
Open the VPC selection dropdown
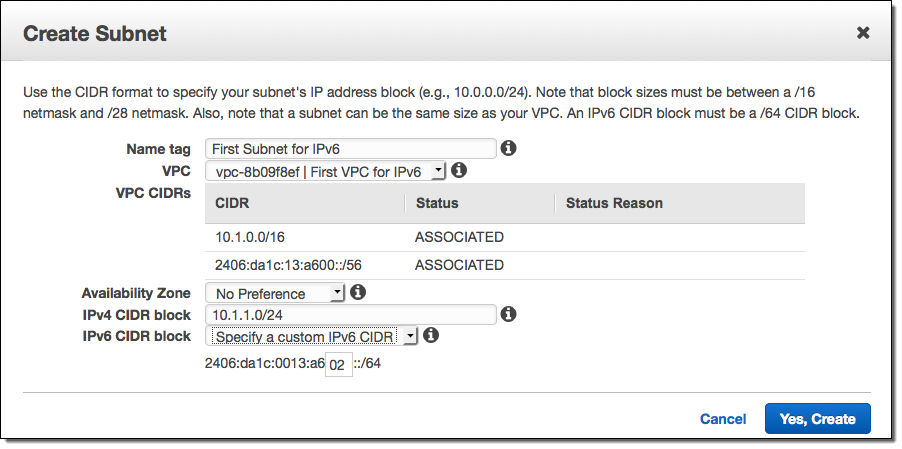pyautogui.click(x=325, y=172)
